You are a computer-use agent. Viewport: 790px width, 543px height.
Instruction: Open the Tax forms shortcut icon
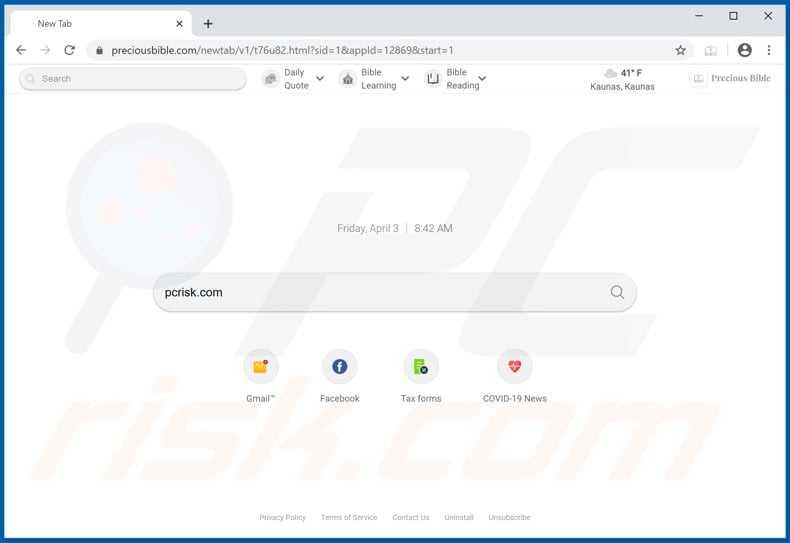coord(421,367)
